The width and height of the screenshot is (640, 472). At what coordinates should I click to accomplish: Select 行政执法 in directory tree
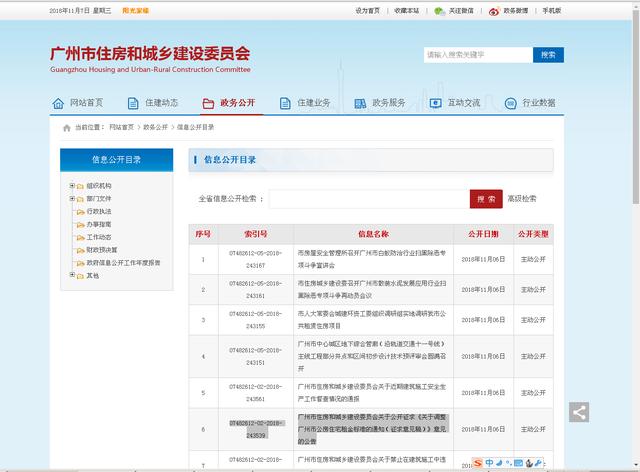(99, 212)
